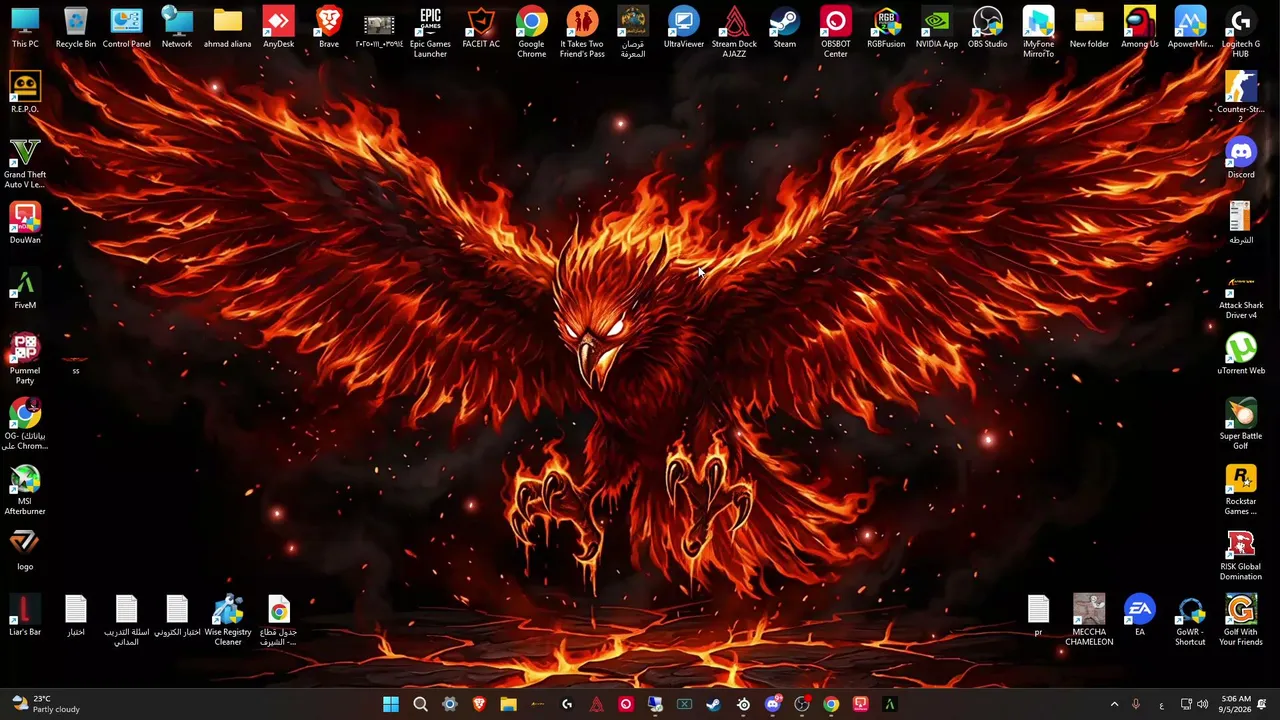Select the FACEIT AC shortcut
The image size is (1280, 720).
481,28
